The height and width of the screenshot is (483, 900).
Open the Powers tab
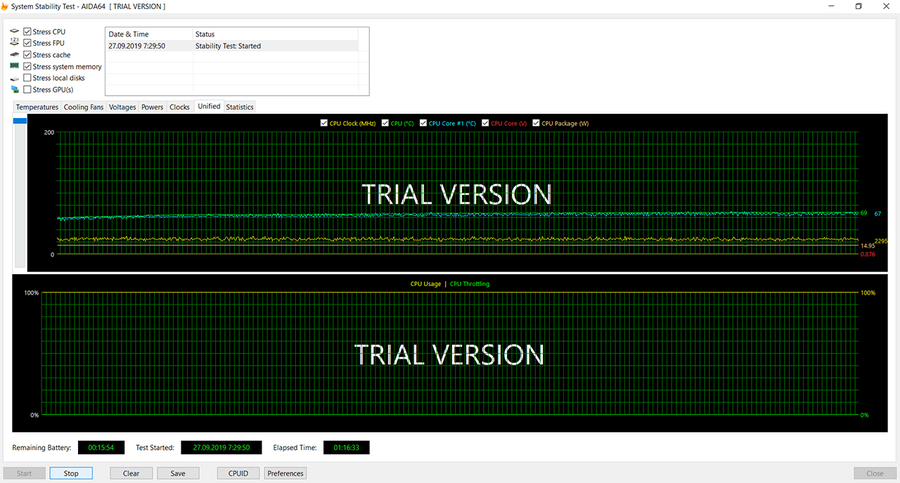click(x=152, y=107)
